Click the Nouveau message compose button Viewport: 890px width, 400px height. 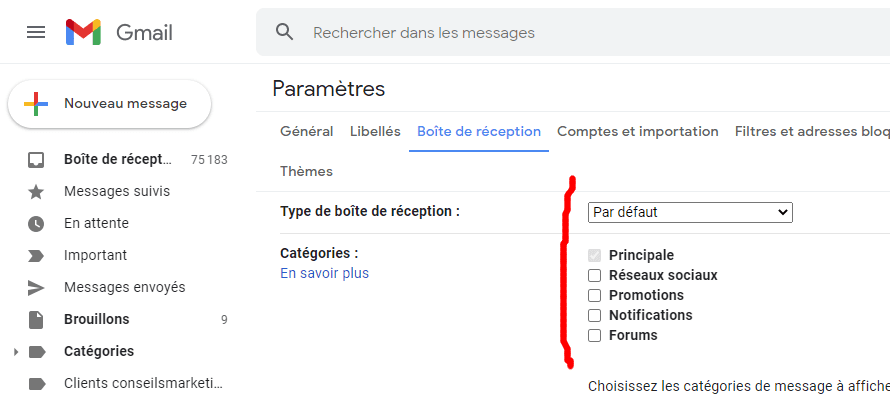click(110, 104)
